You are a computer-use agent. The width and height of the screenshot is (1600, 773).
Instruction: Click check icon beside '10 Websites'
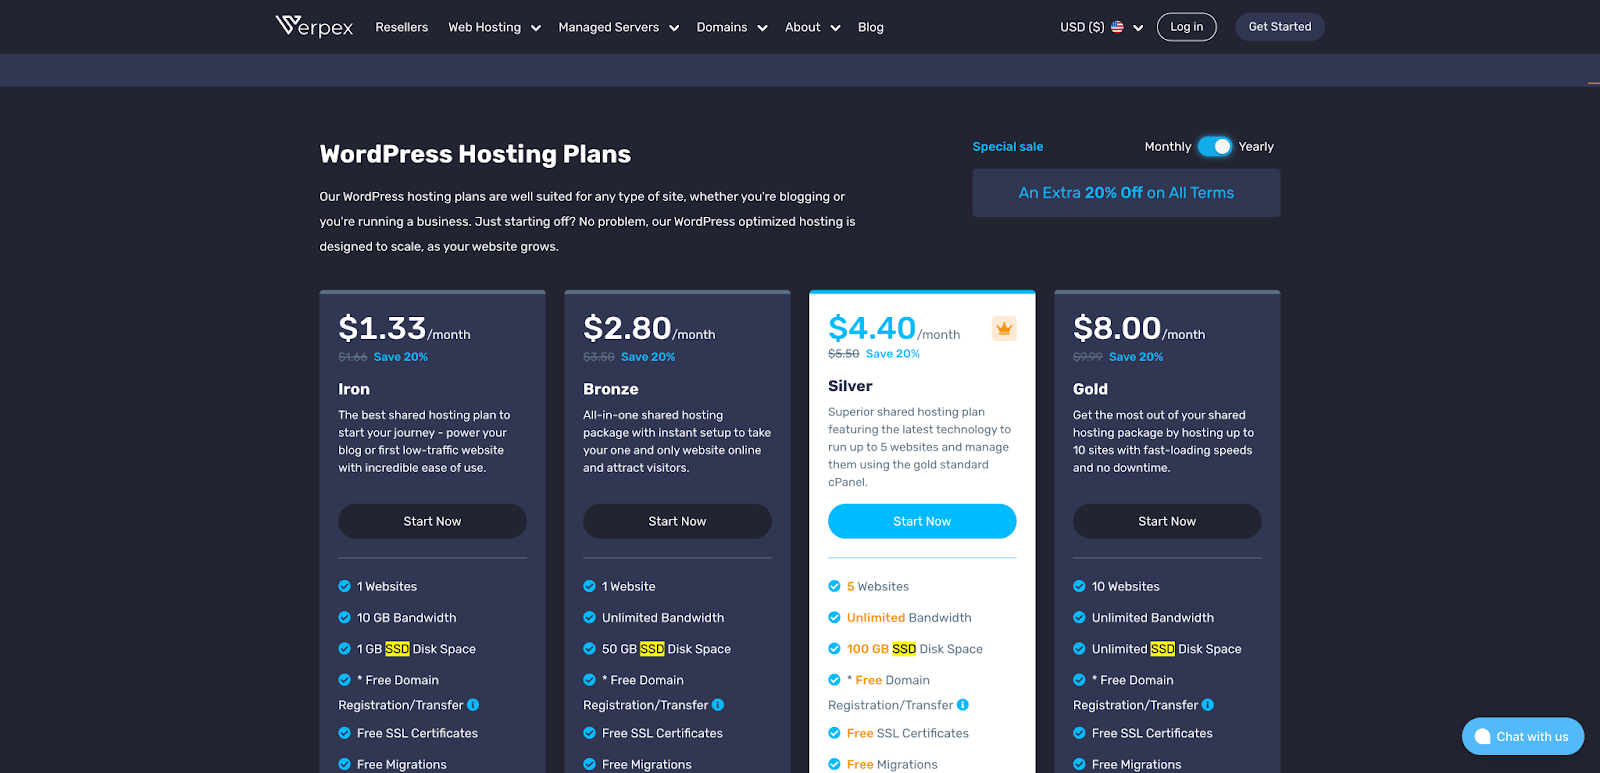pos(1079,586)
